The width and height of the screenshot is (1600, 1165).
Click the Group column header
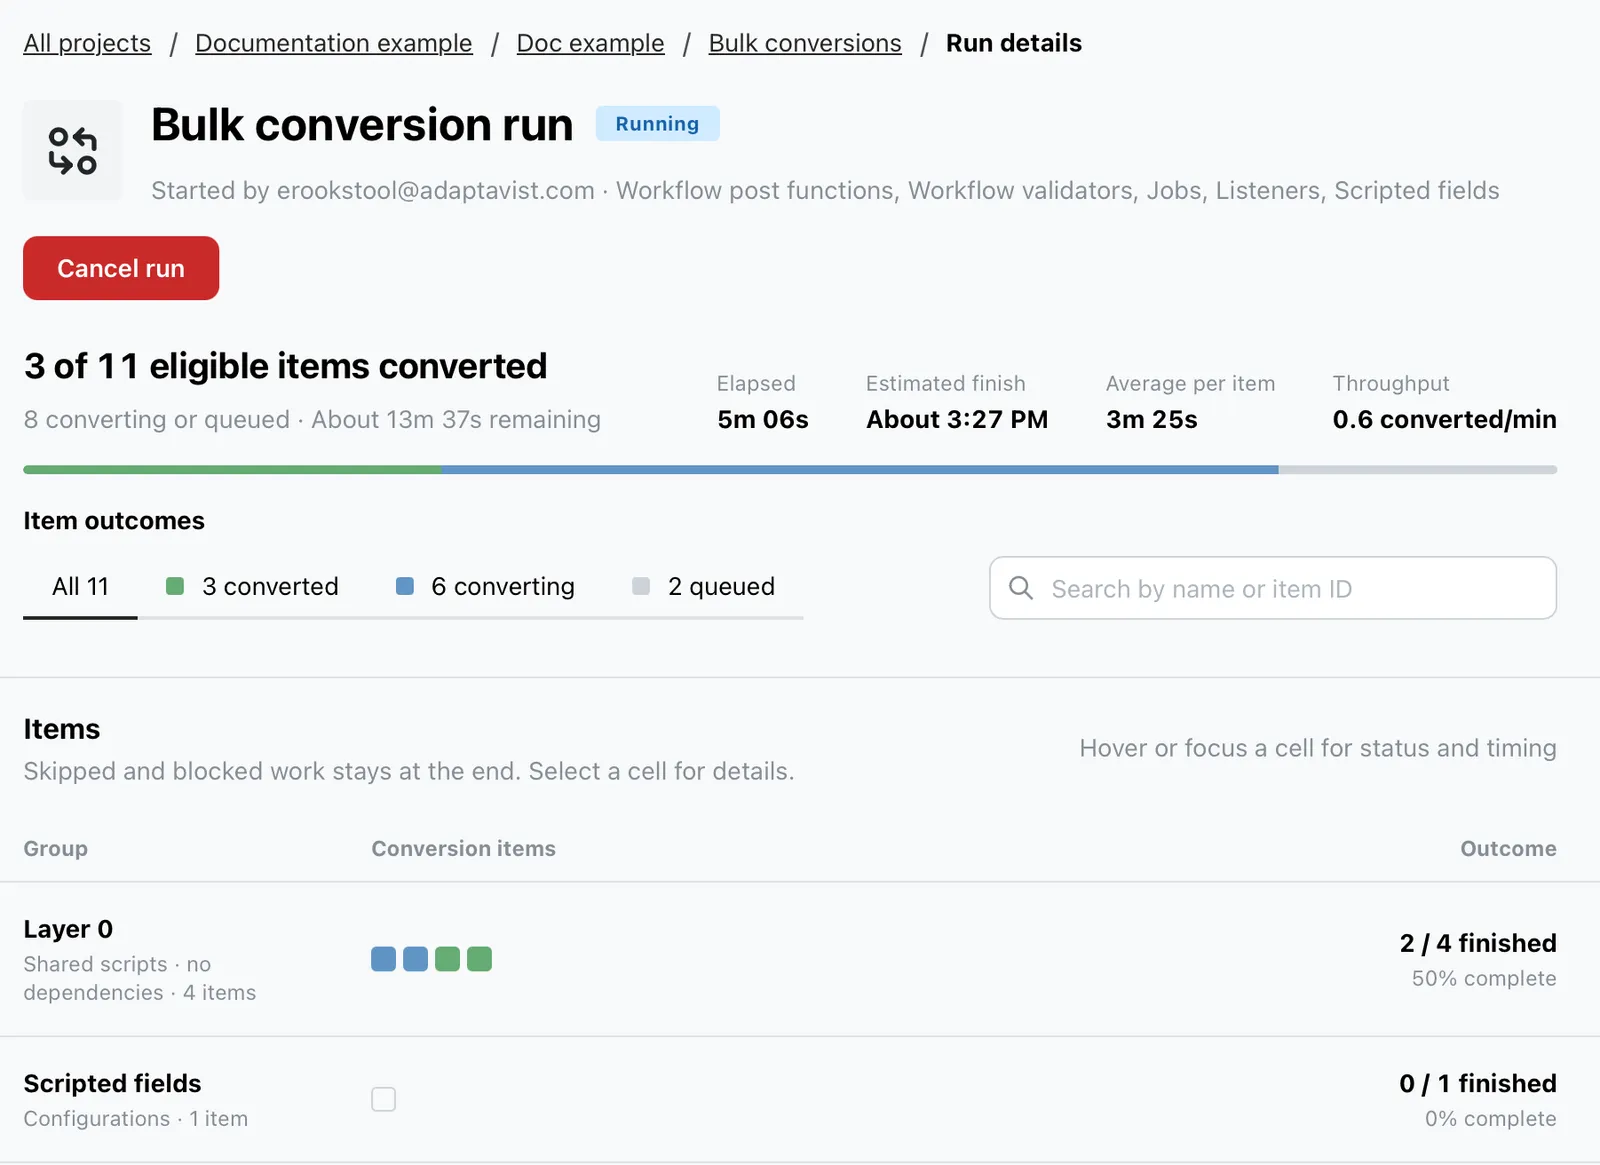55,848
